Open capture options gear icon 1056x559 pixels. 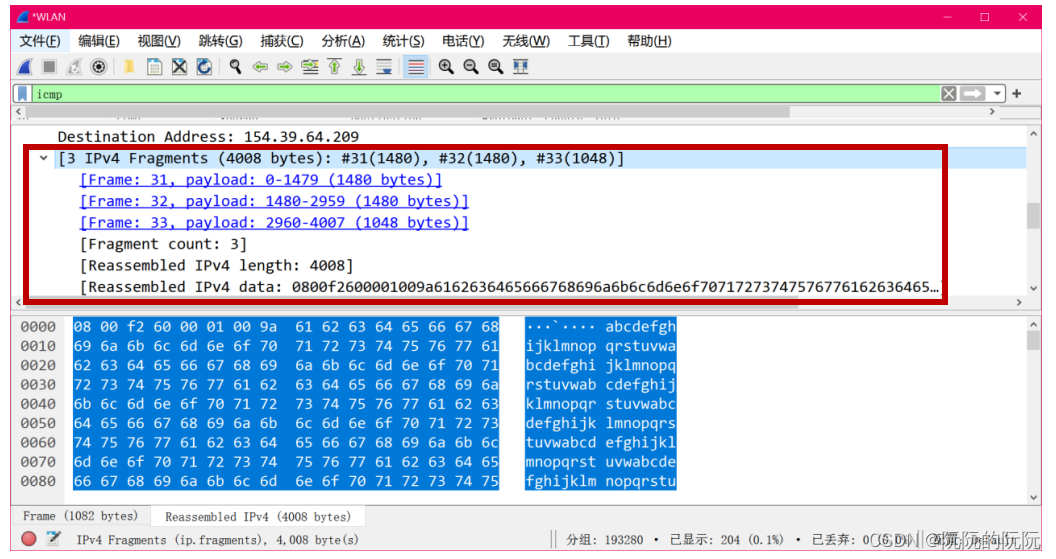(99, 67)
